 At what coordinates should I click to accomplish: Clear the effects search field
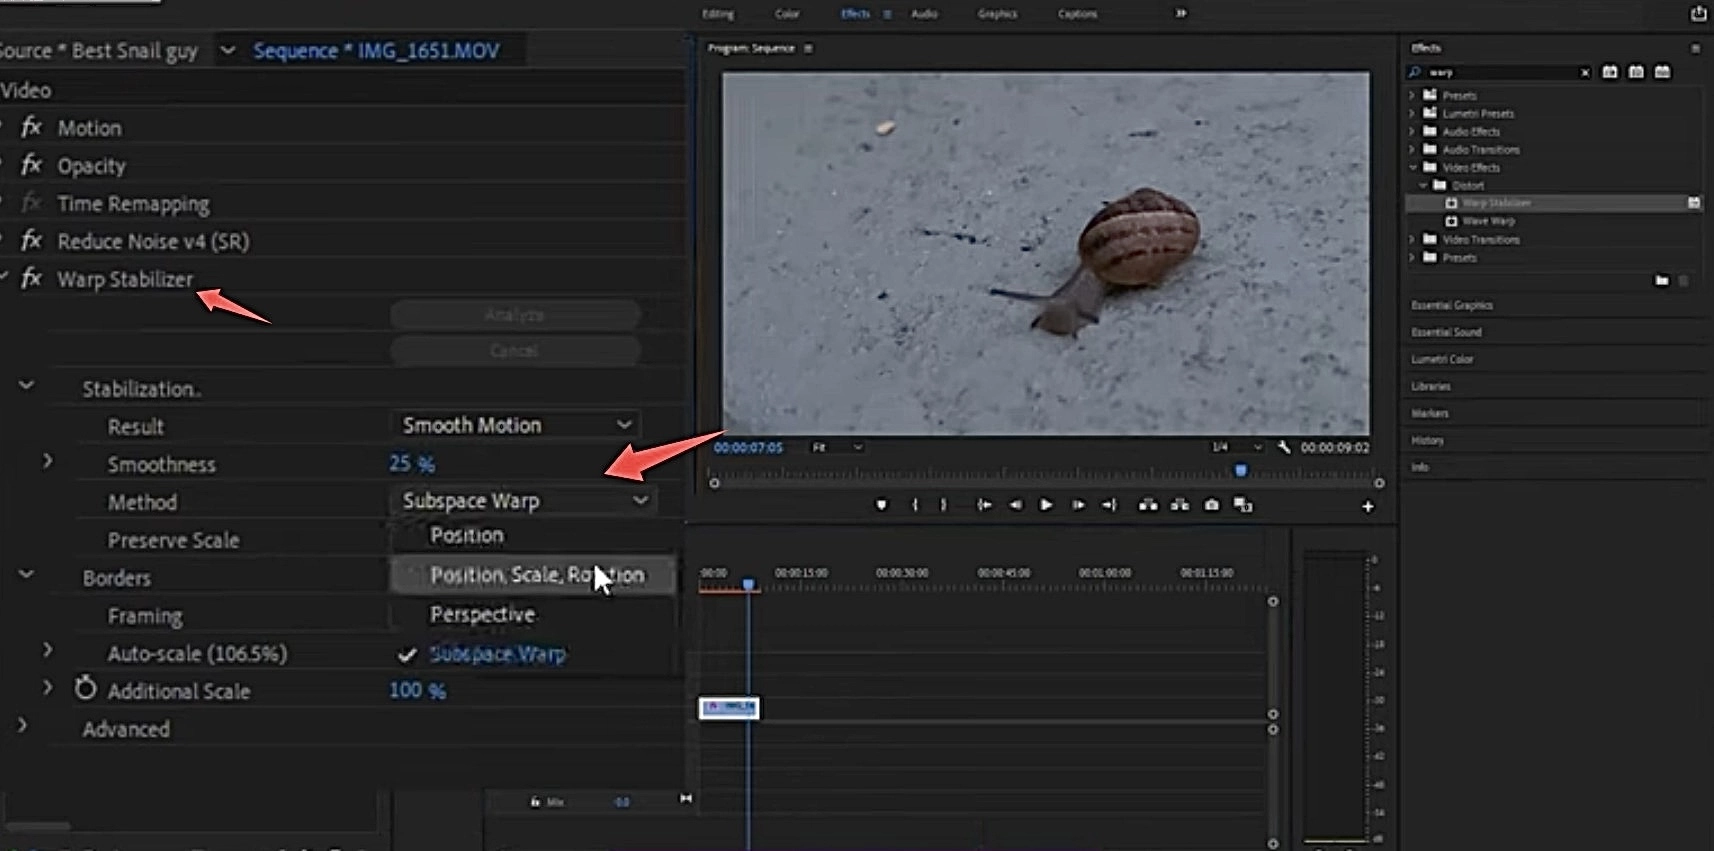tap(1585, 72)
